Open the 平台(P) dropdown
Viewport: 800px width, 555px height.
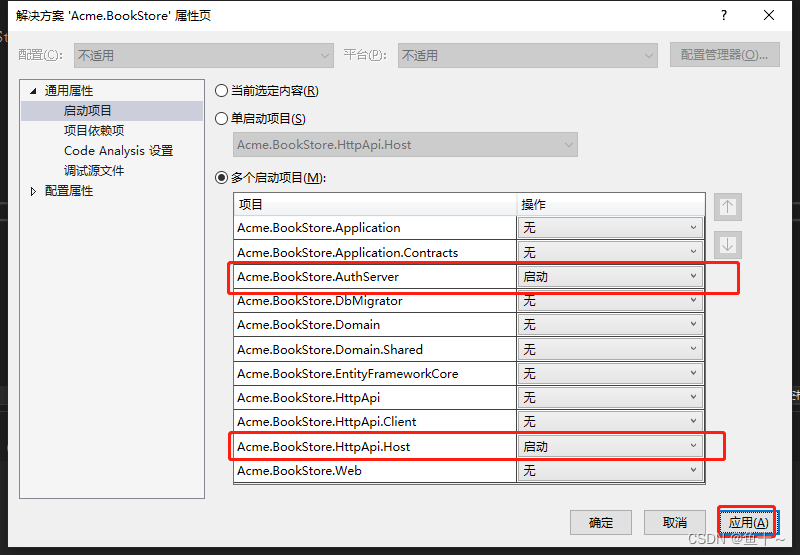528,55
